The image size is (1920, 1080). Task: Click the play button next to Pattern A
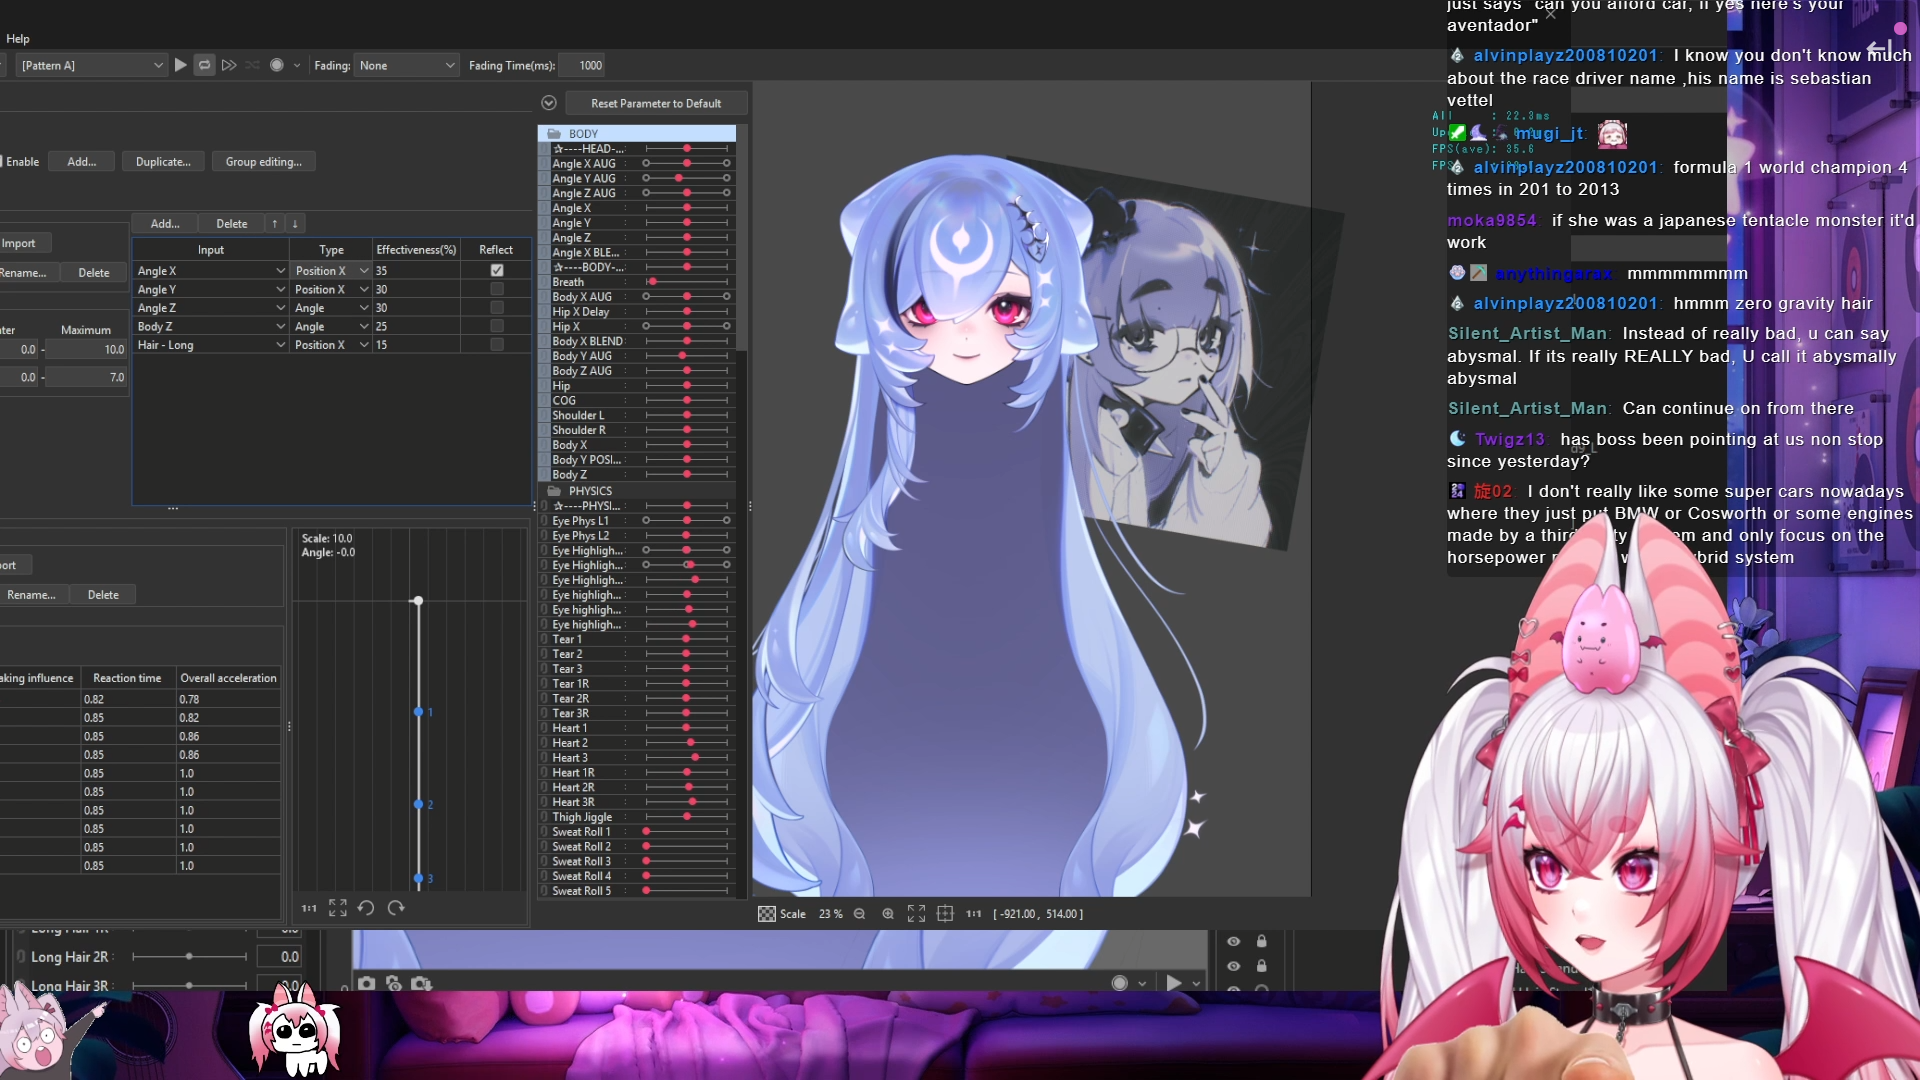[x=180, y=65]
